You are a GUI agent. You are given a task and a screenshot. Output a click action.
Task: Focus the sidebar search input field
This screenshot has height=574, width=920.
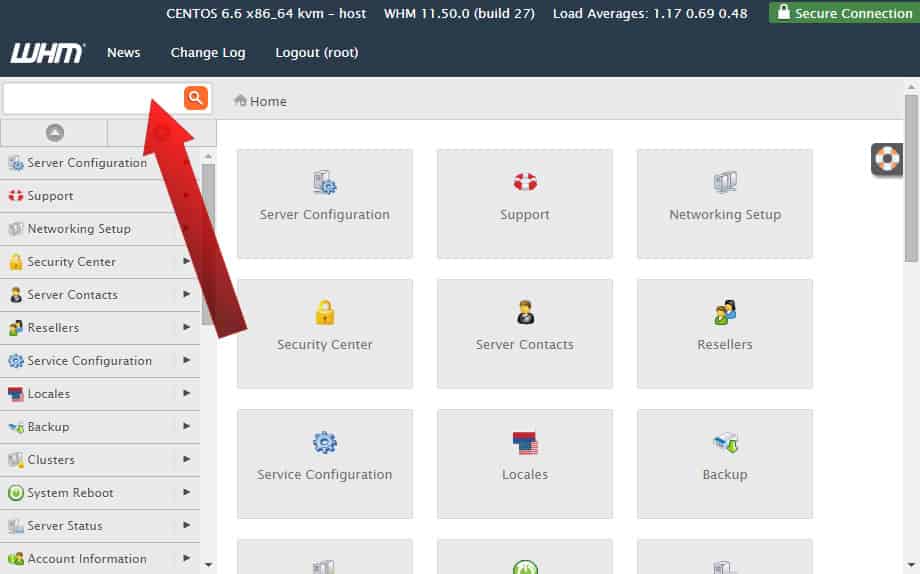point(93,98)
